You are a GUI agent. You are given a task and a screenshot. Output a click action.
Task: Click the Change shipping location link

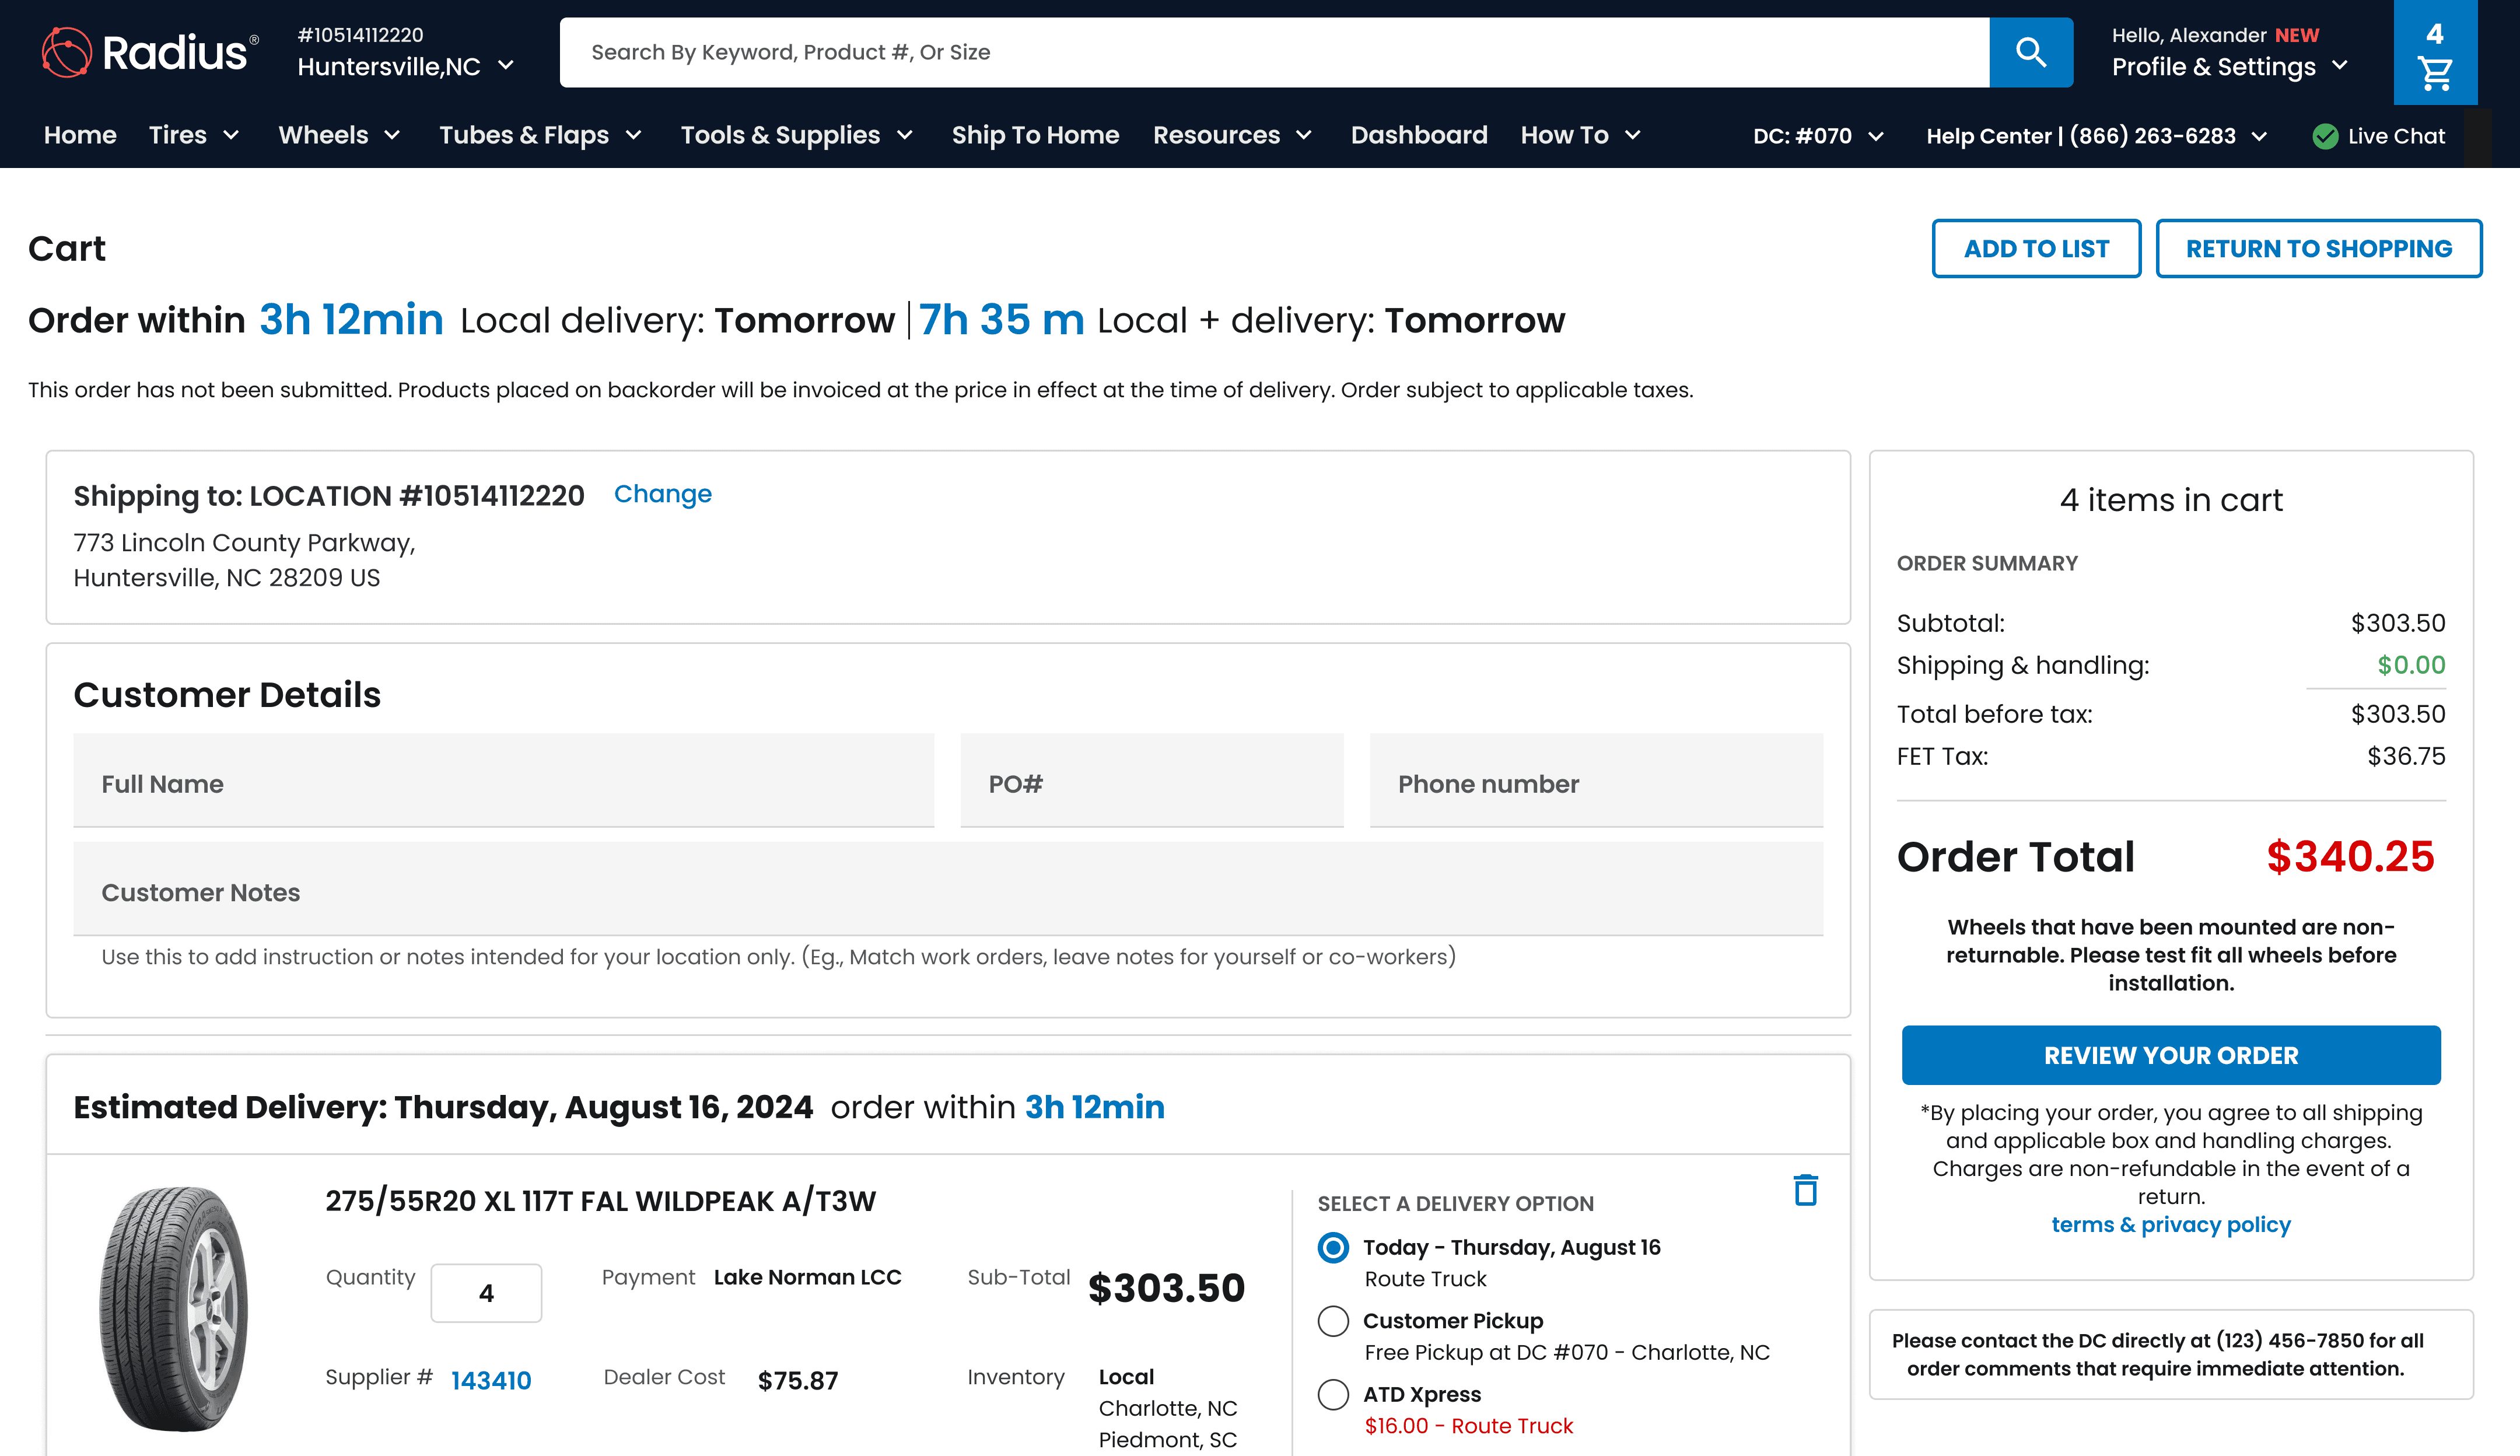click(662, 494)
